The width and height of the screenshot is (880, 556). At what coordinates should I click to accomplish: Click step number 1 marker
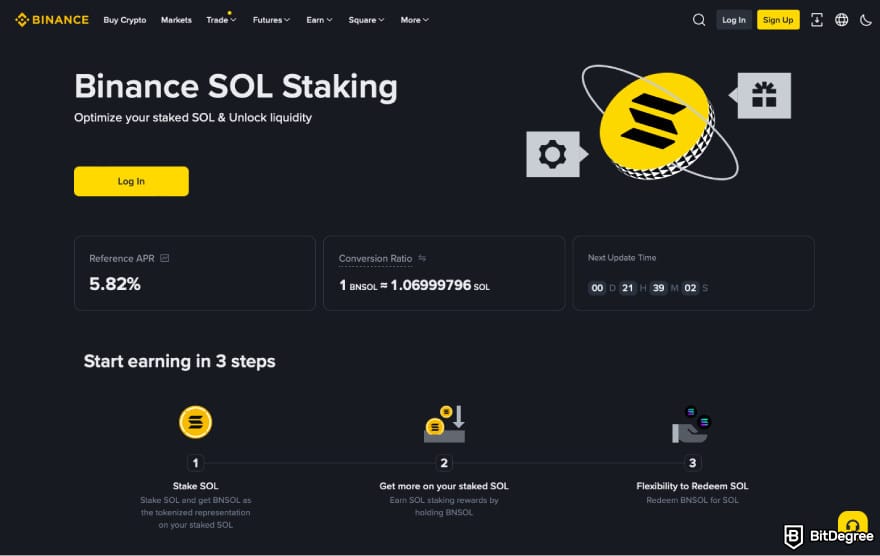(x=195, y=463)
